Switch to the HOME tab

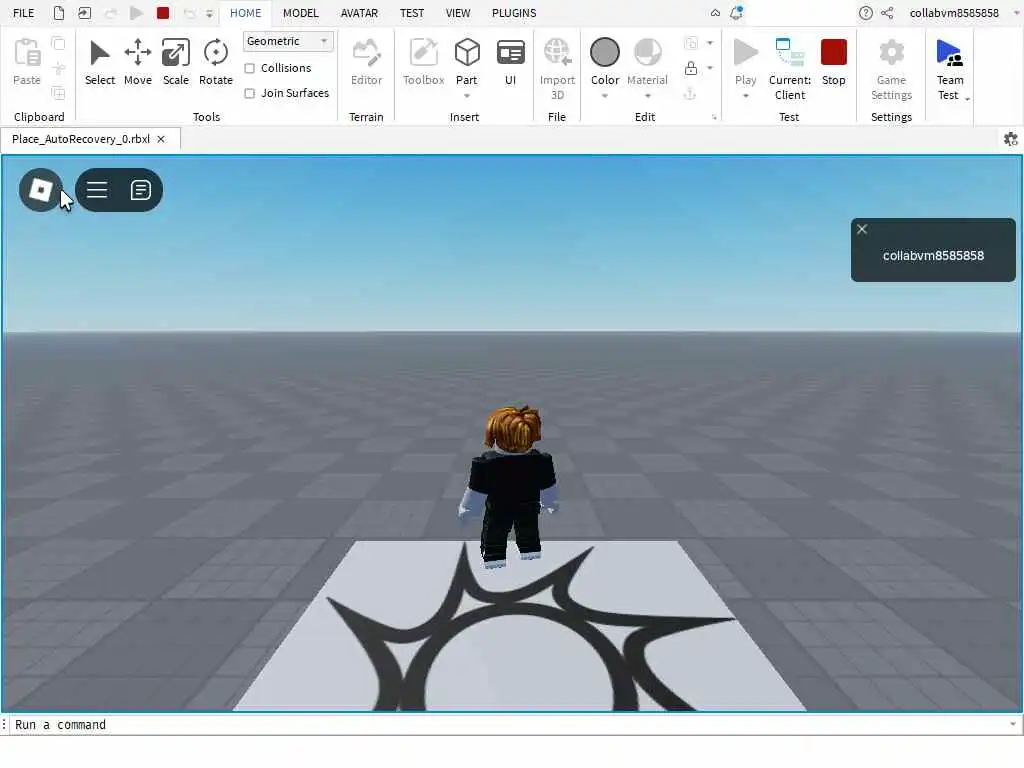246,13
